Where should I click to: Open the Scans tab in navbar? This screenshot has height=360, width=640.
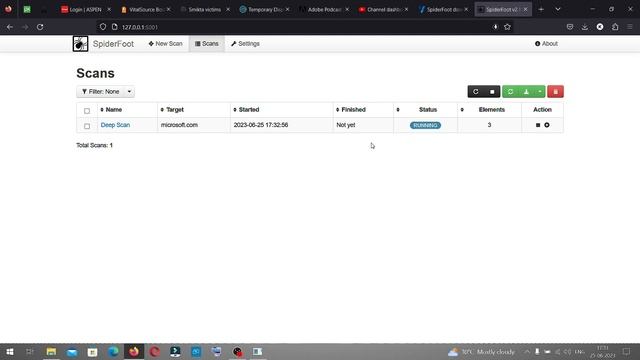tap(207, 44)
